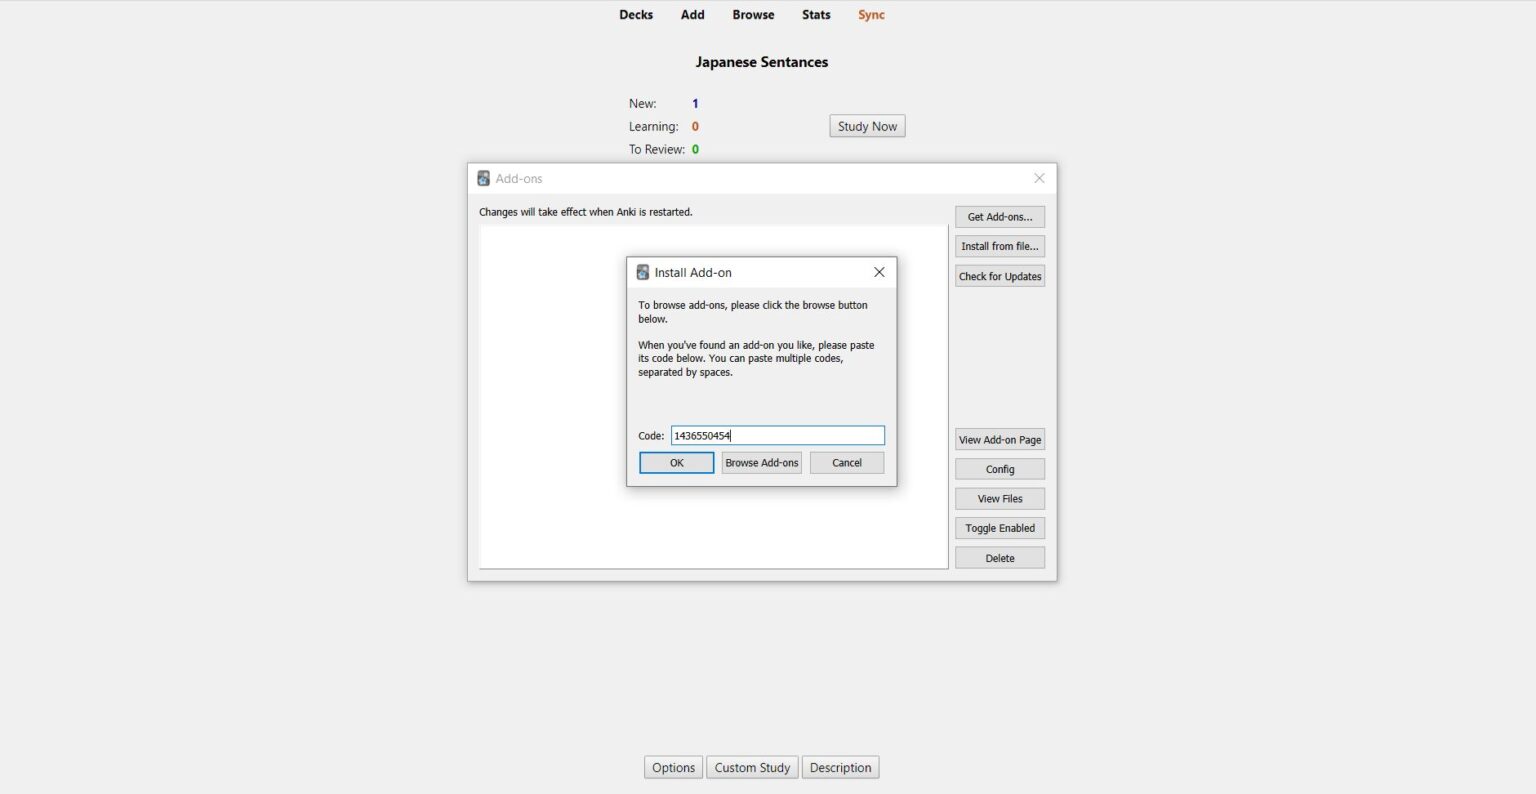View the Stats page
Screen dimensions: 1536x794
point(816,14)
